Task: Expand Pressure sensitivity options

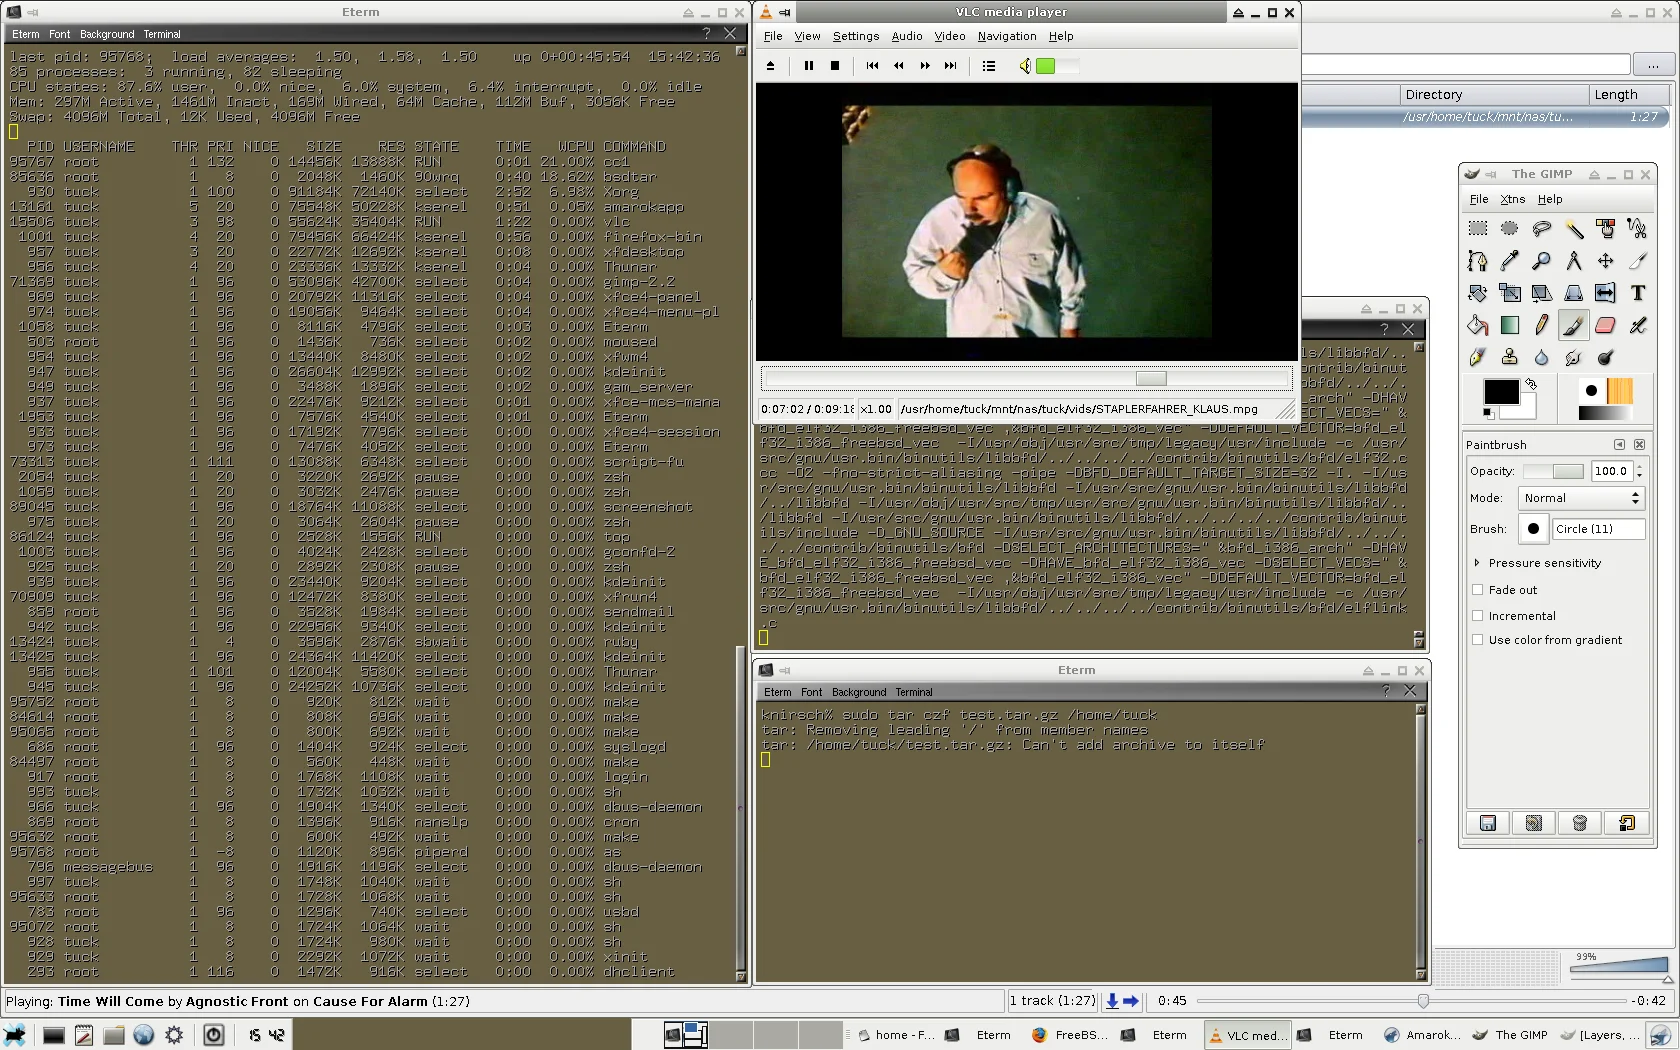Action: coord(1477,563)
